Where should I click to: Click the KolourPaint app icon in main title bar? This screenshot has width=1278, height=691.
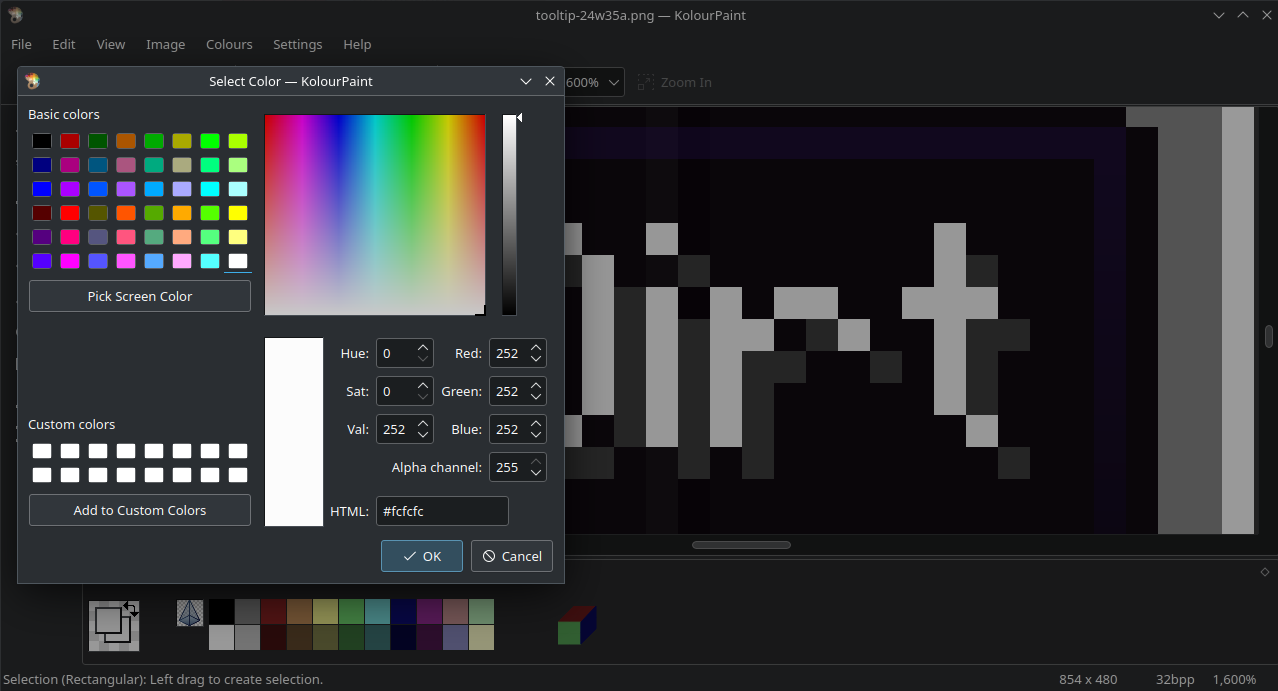pyautogui.click(x=15, y=15)
